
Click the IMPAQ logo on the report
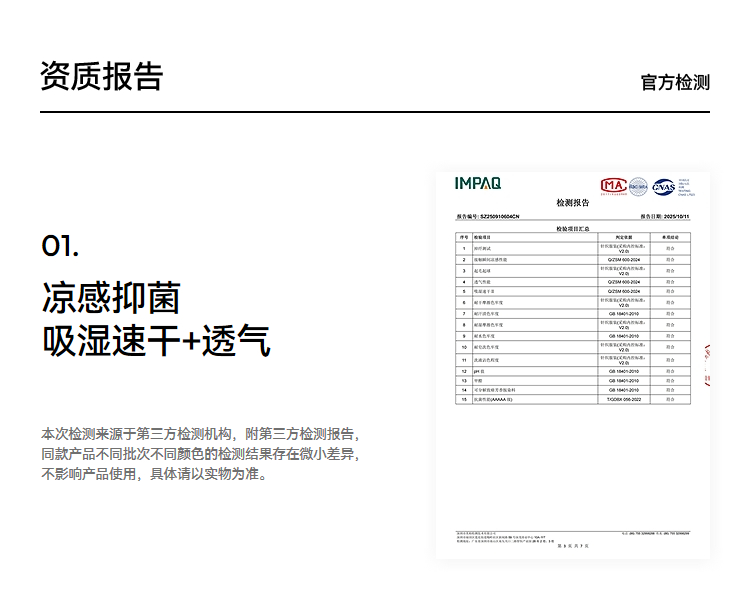pyautogui.click(x=477, y=183)
